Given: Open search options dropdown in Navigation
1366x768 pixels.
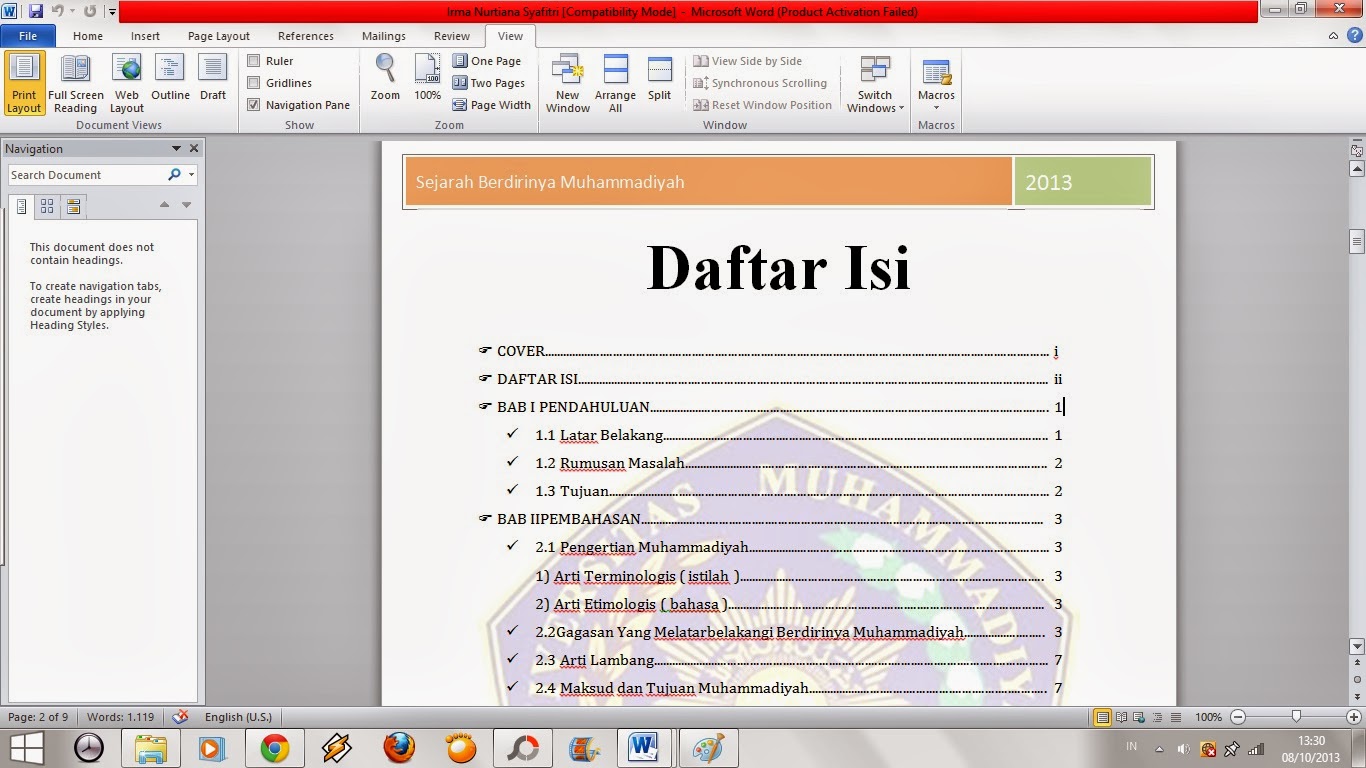Looking at the screenshot, I should click(191, 175).
